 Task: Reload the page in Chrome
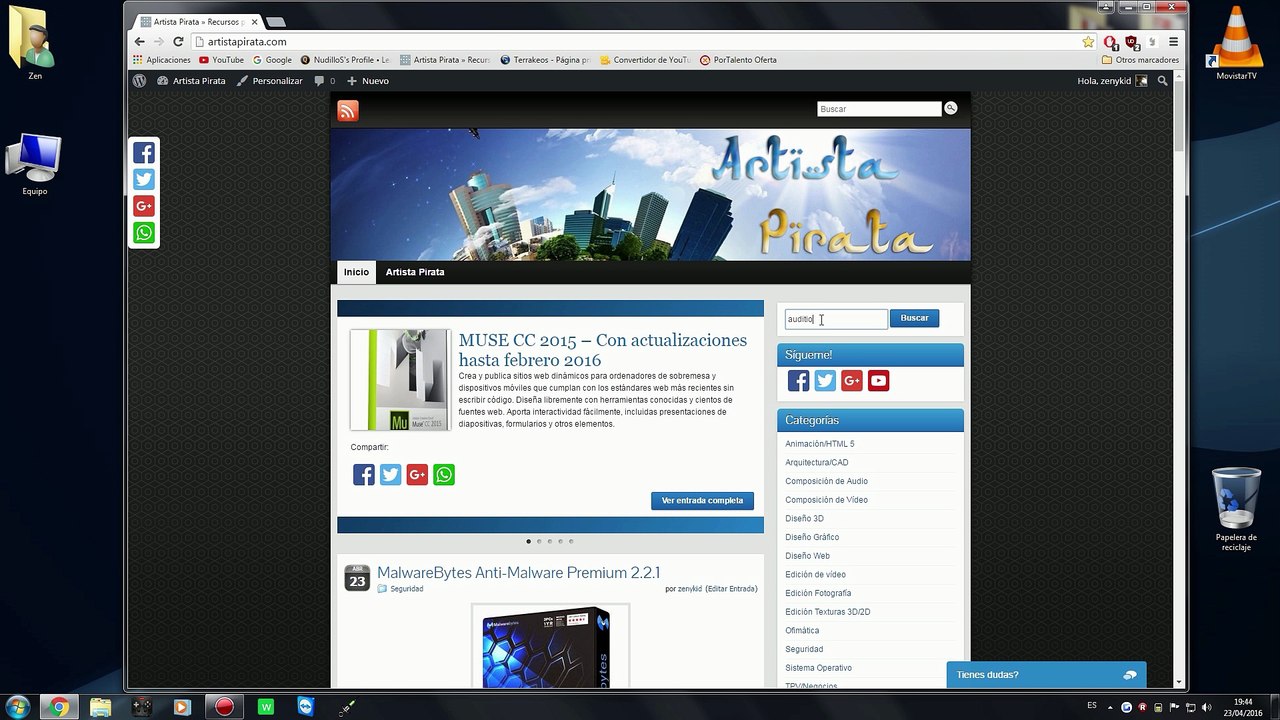click(x=178, y=42)
